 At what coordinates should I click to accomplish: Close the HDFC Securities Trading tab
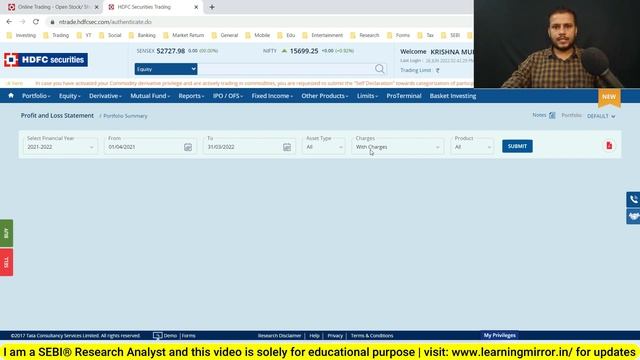point(196,7)
